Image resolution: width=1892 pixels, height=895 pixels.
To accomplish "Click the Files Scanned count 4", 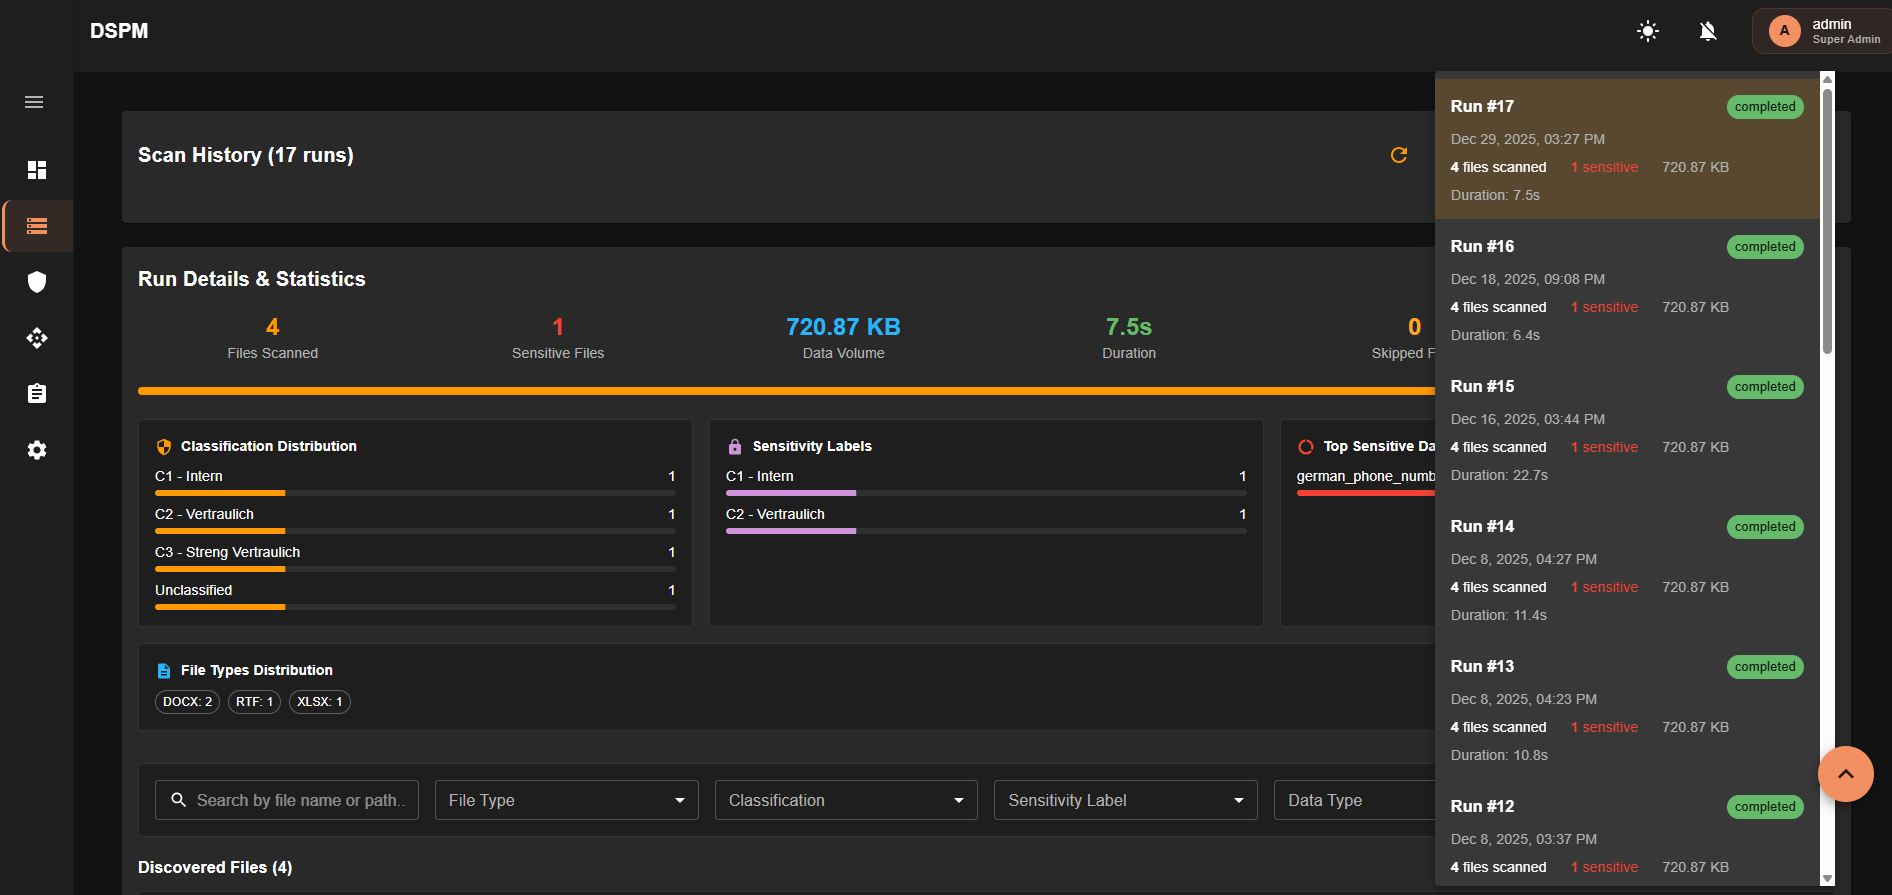I will coord(272,327).
